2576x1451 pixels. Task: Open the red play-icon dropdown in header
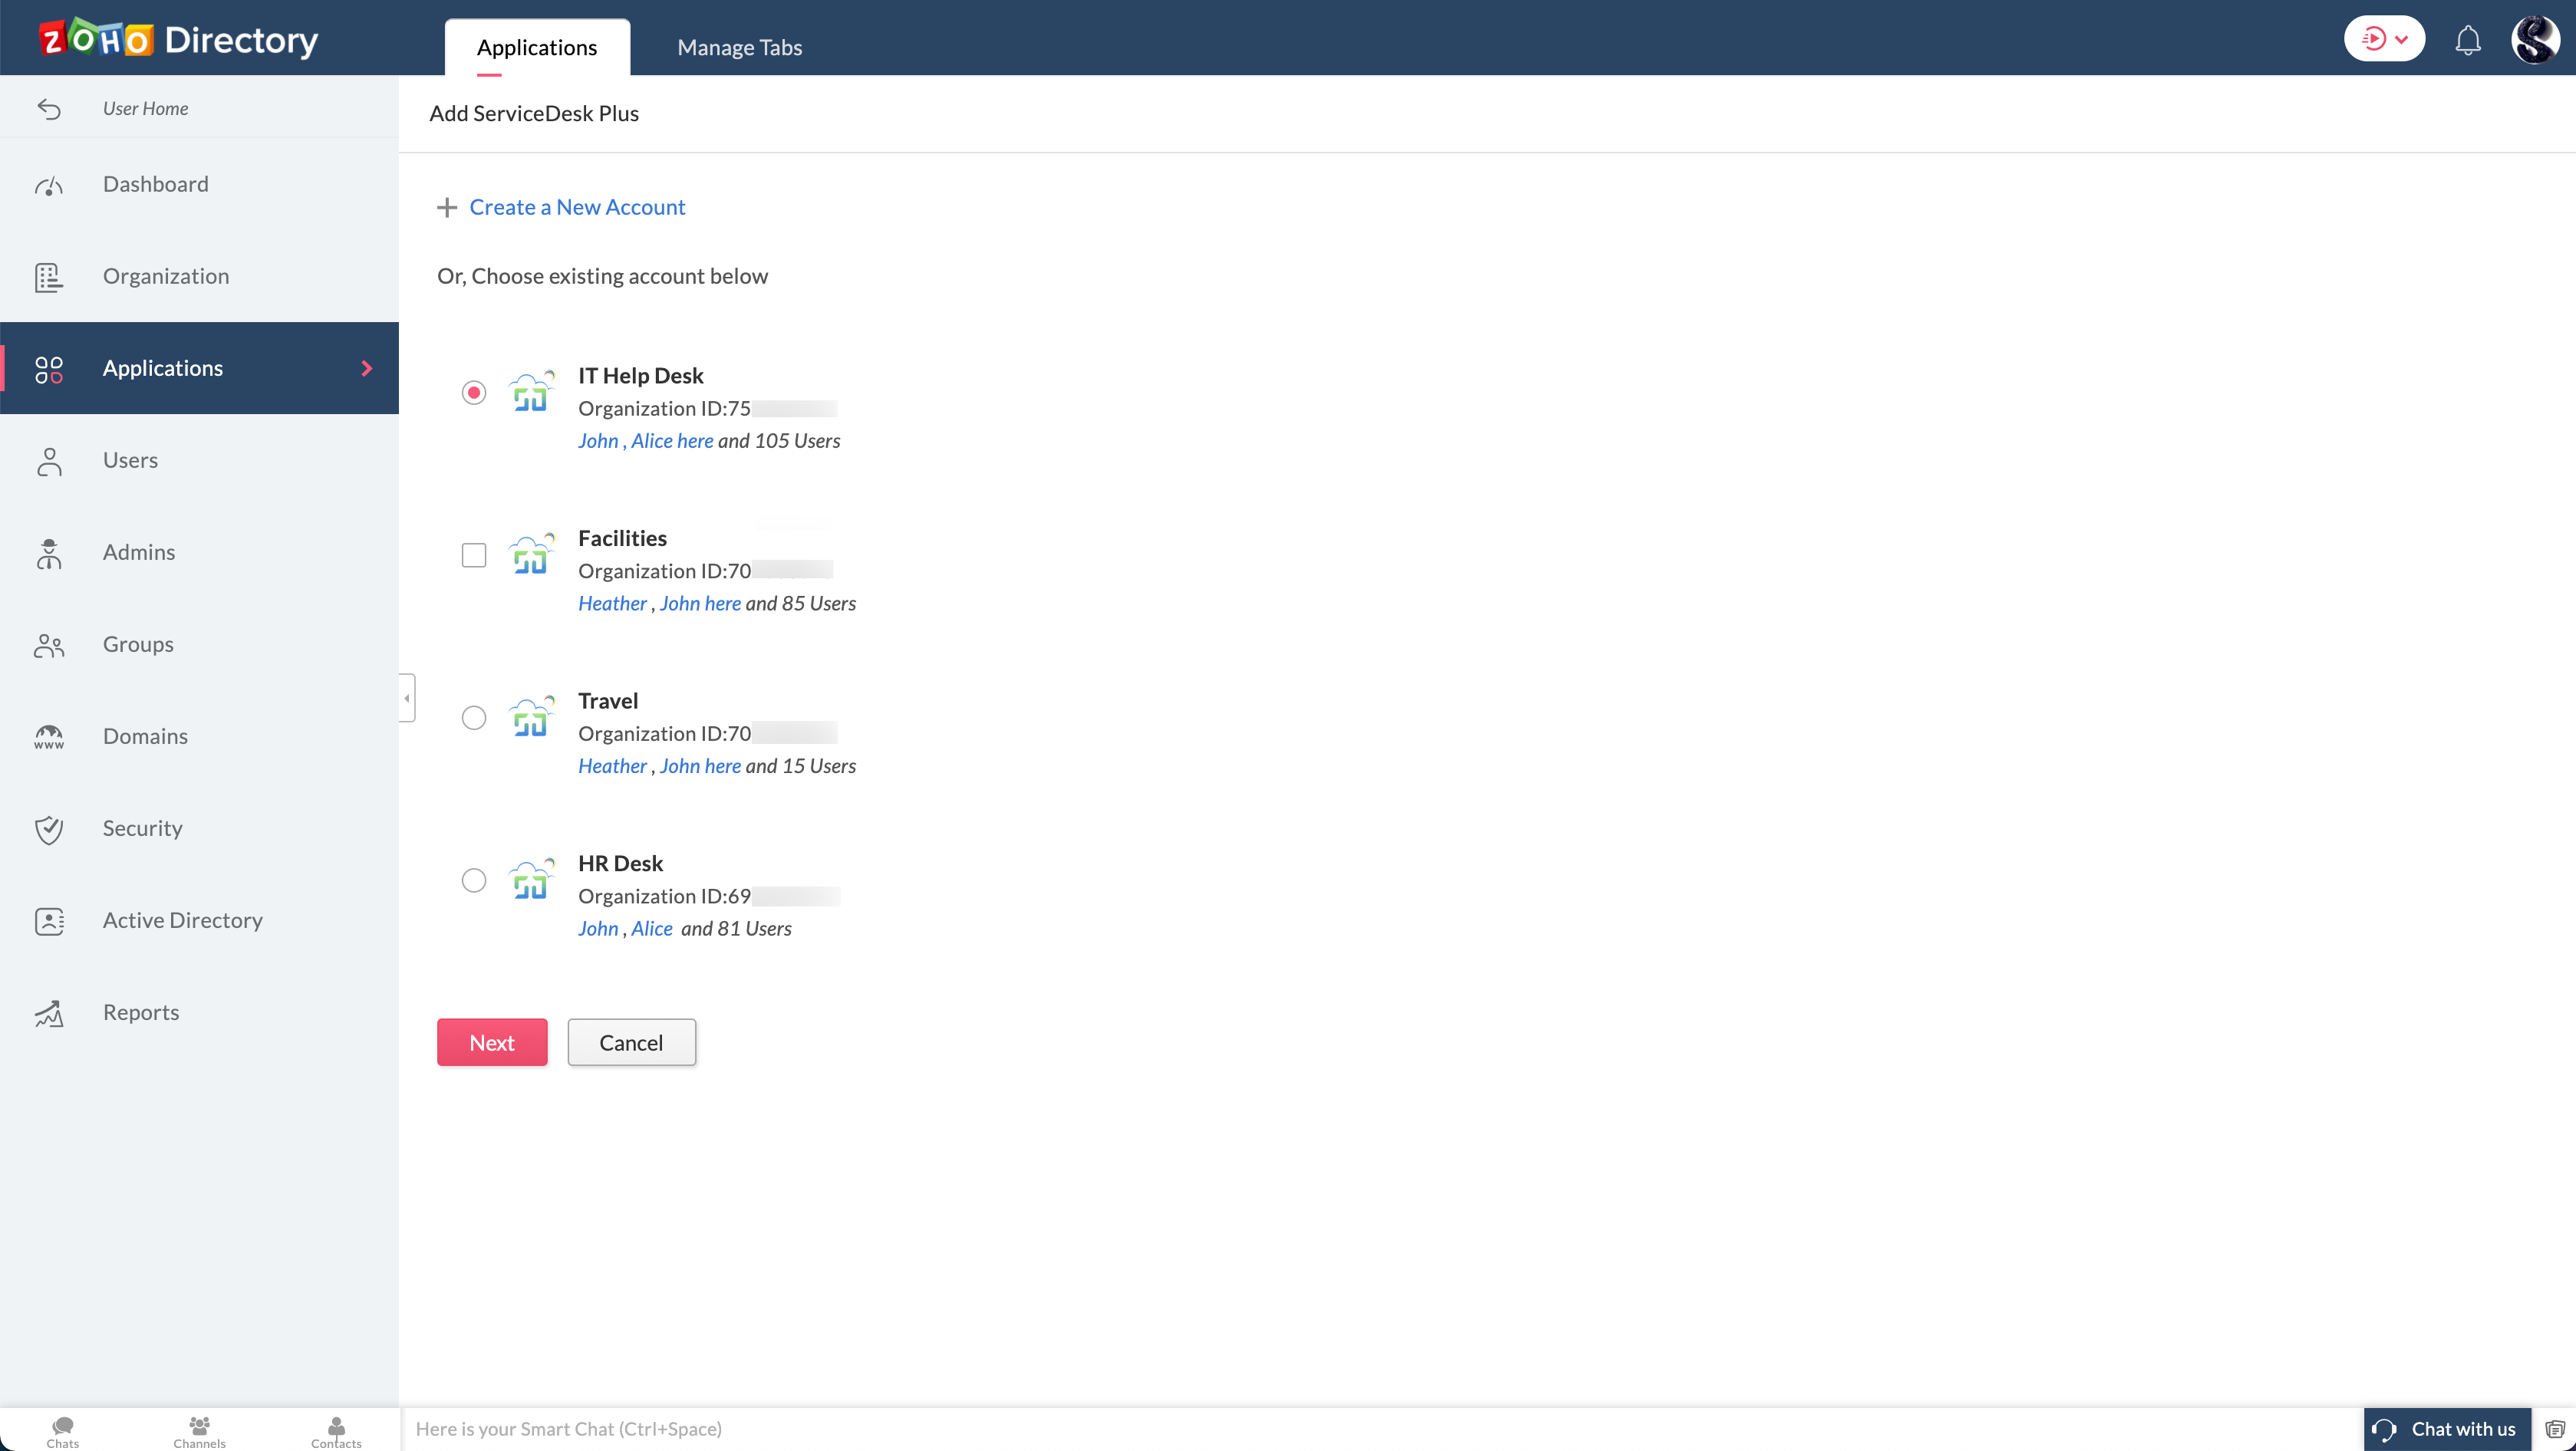coord(2384,39)
